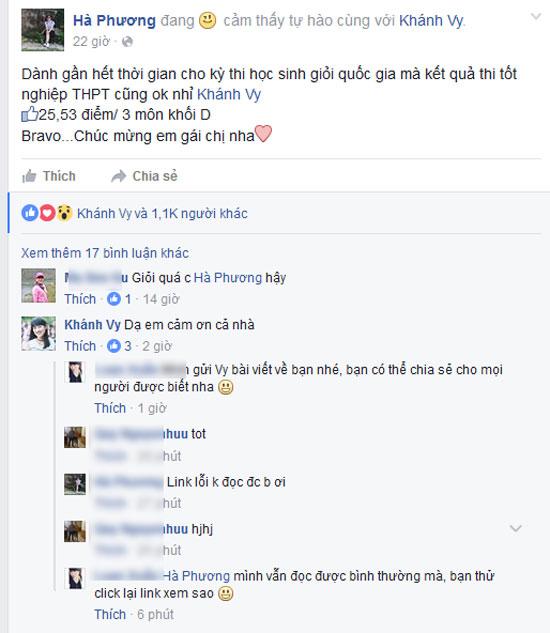Image resolution: width=550 pixels, height=633 pixels.
Task: Open Hà Phương profile from post header
Action: tap(114, 20)
